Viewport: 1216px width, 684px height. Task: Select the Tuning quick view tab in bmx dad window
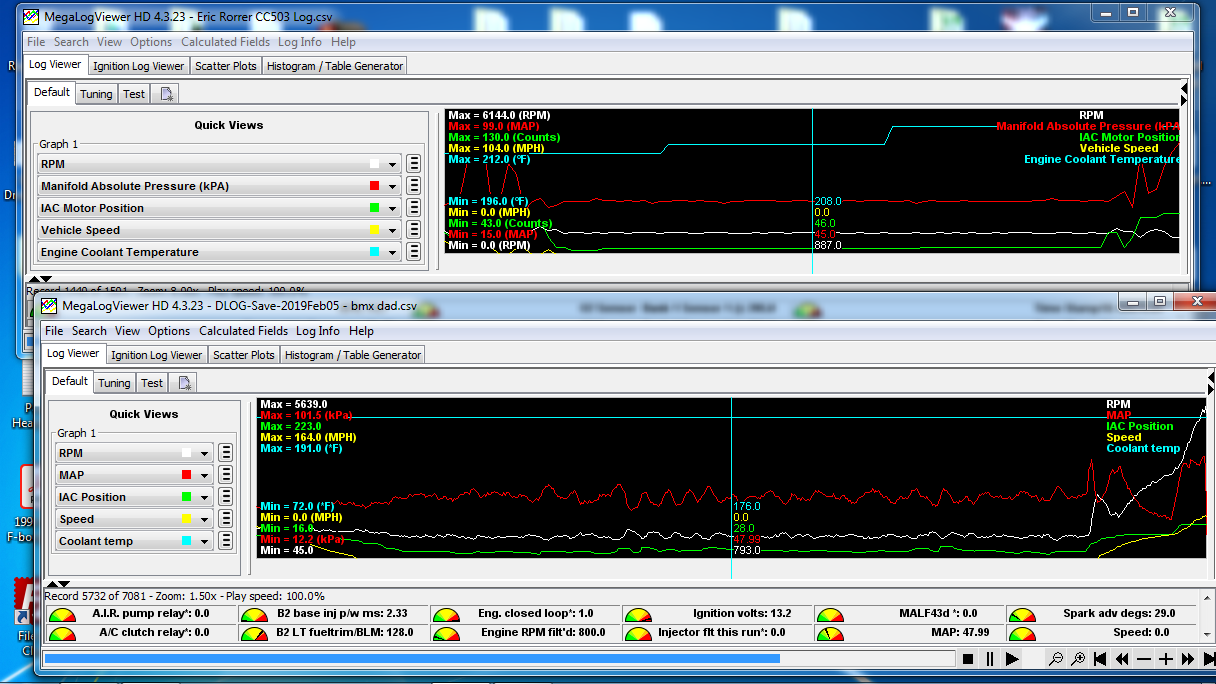114,383
